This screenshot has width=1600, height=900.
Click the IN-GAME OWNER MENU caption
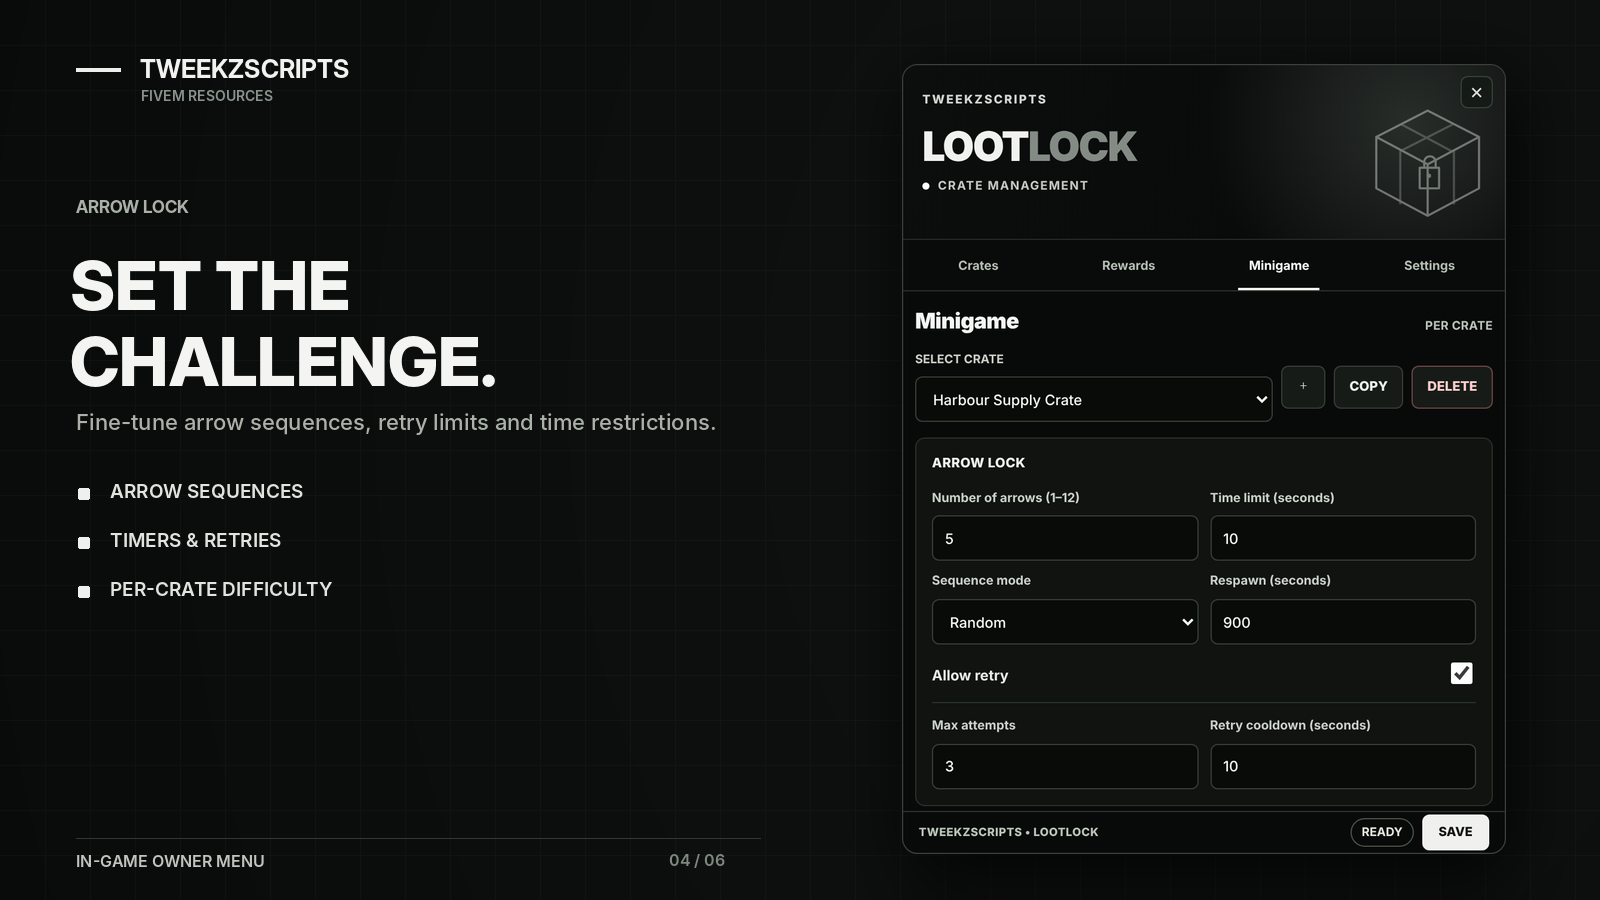[170, 861]
